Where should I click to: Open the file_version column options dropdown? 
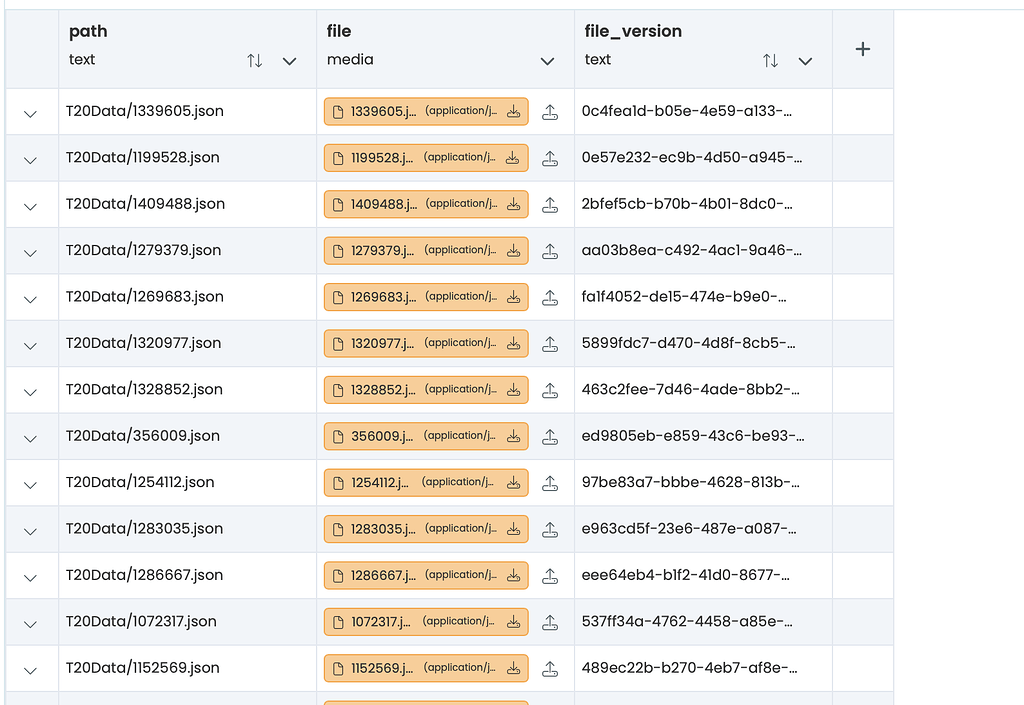point(805,60)
